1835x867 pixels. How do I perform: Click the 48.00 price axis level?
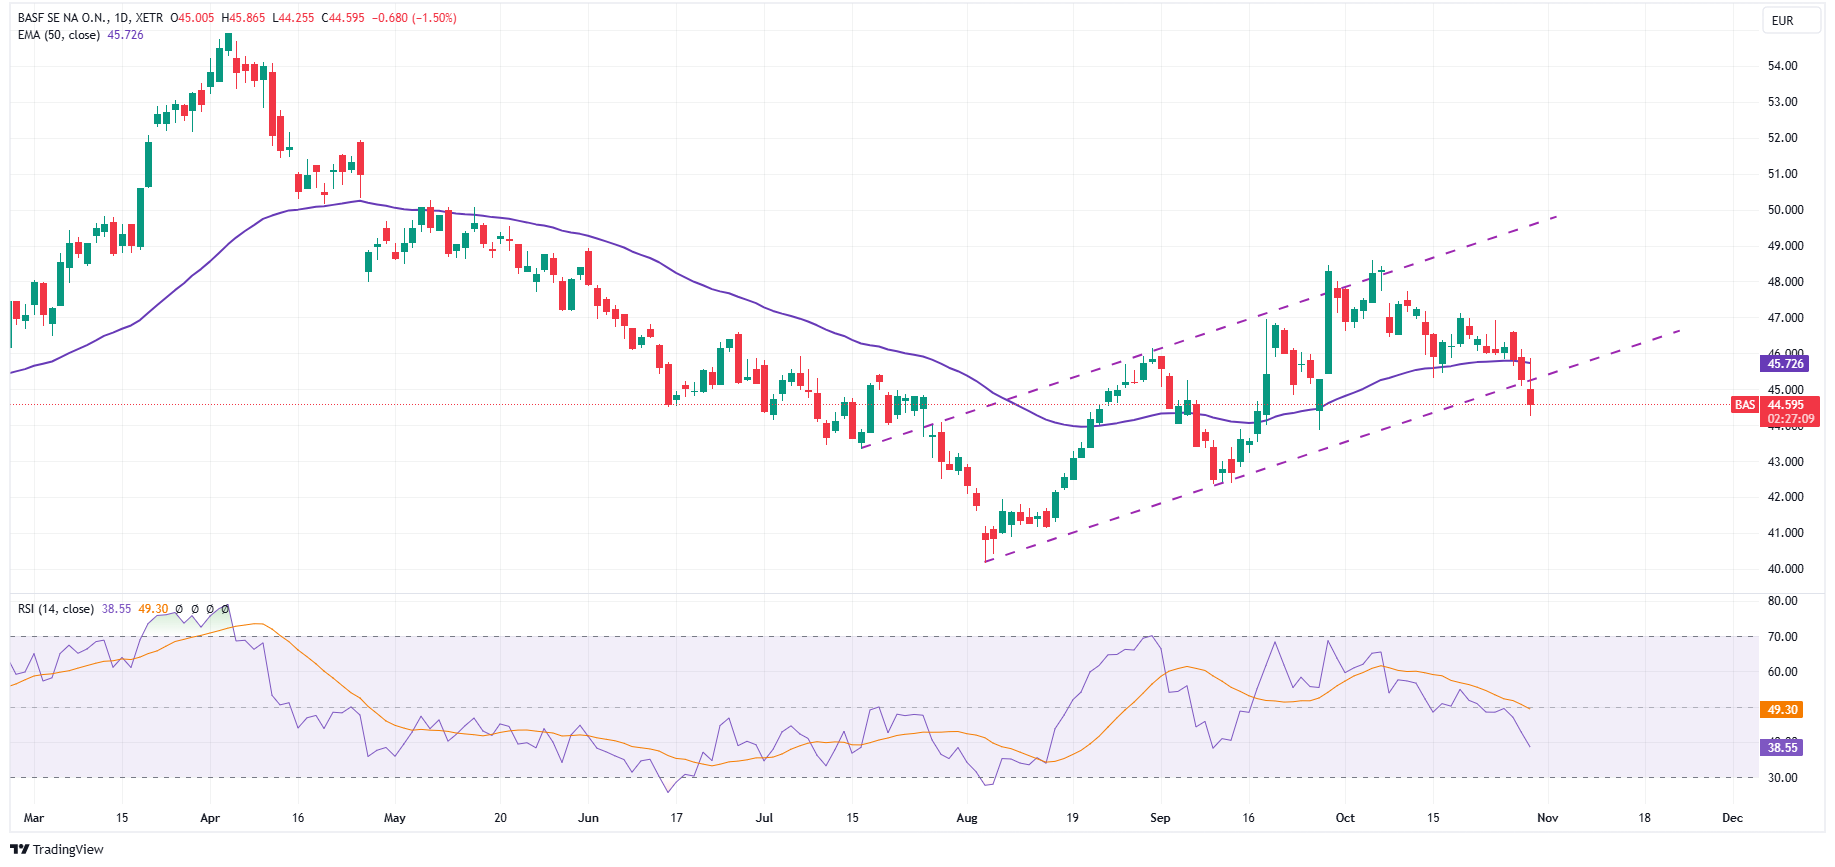1785,282
